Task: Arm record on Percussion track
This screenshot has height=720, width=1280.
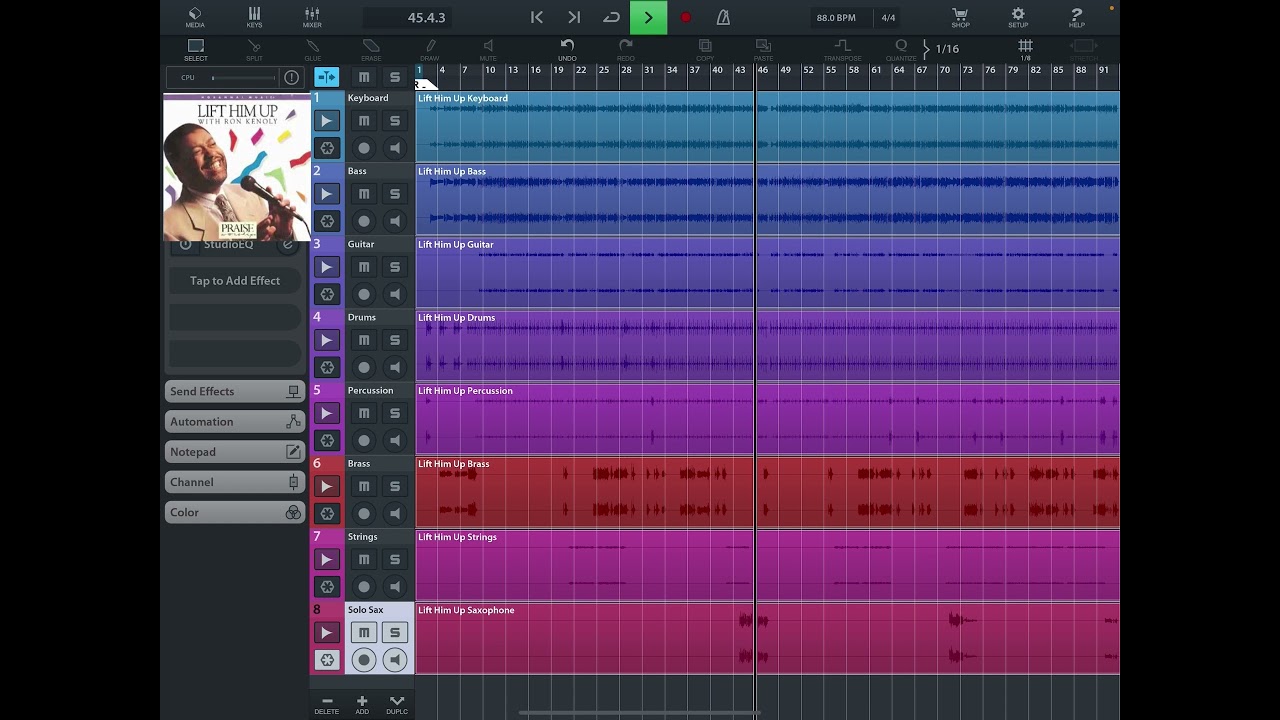Action: 364,440
